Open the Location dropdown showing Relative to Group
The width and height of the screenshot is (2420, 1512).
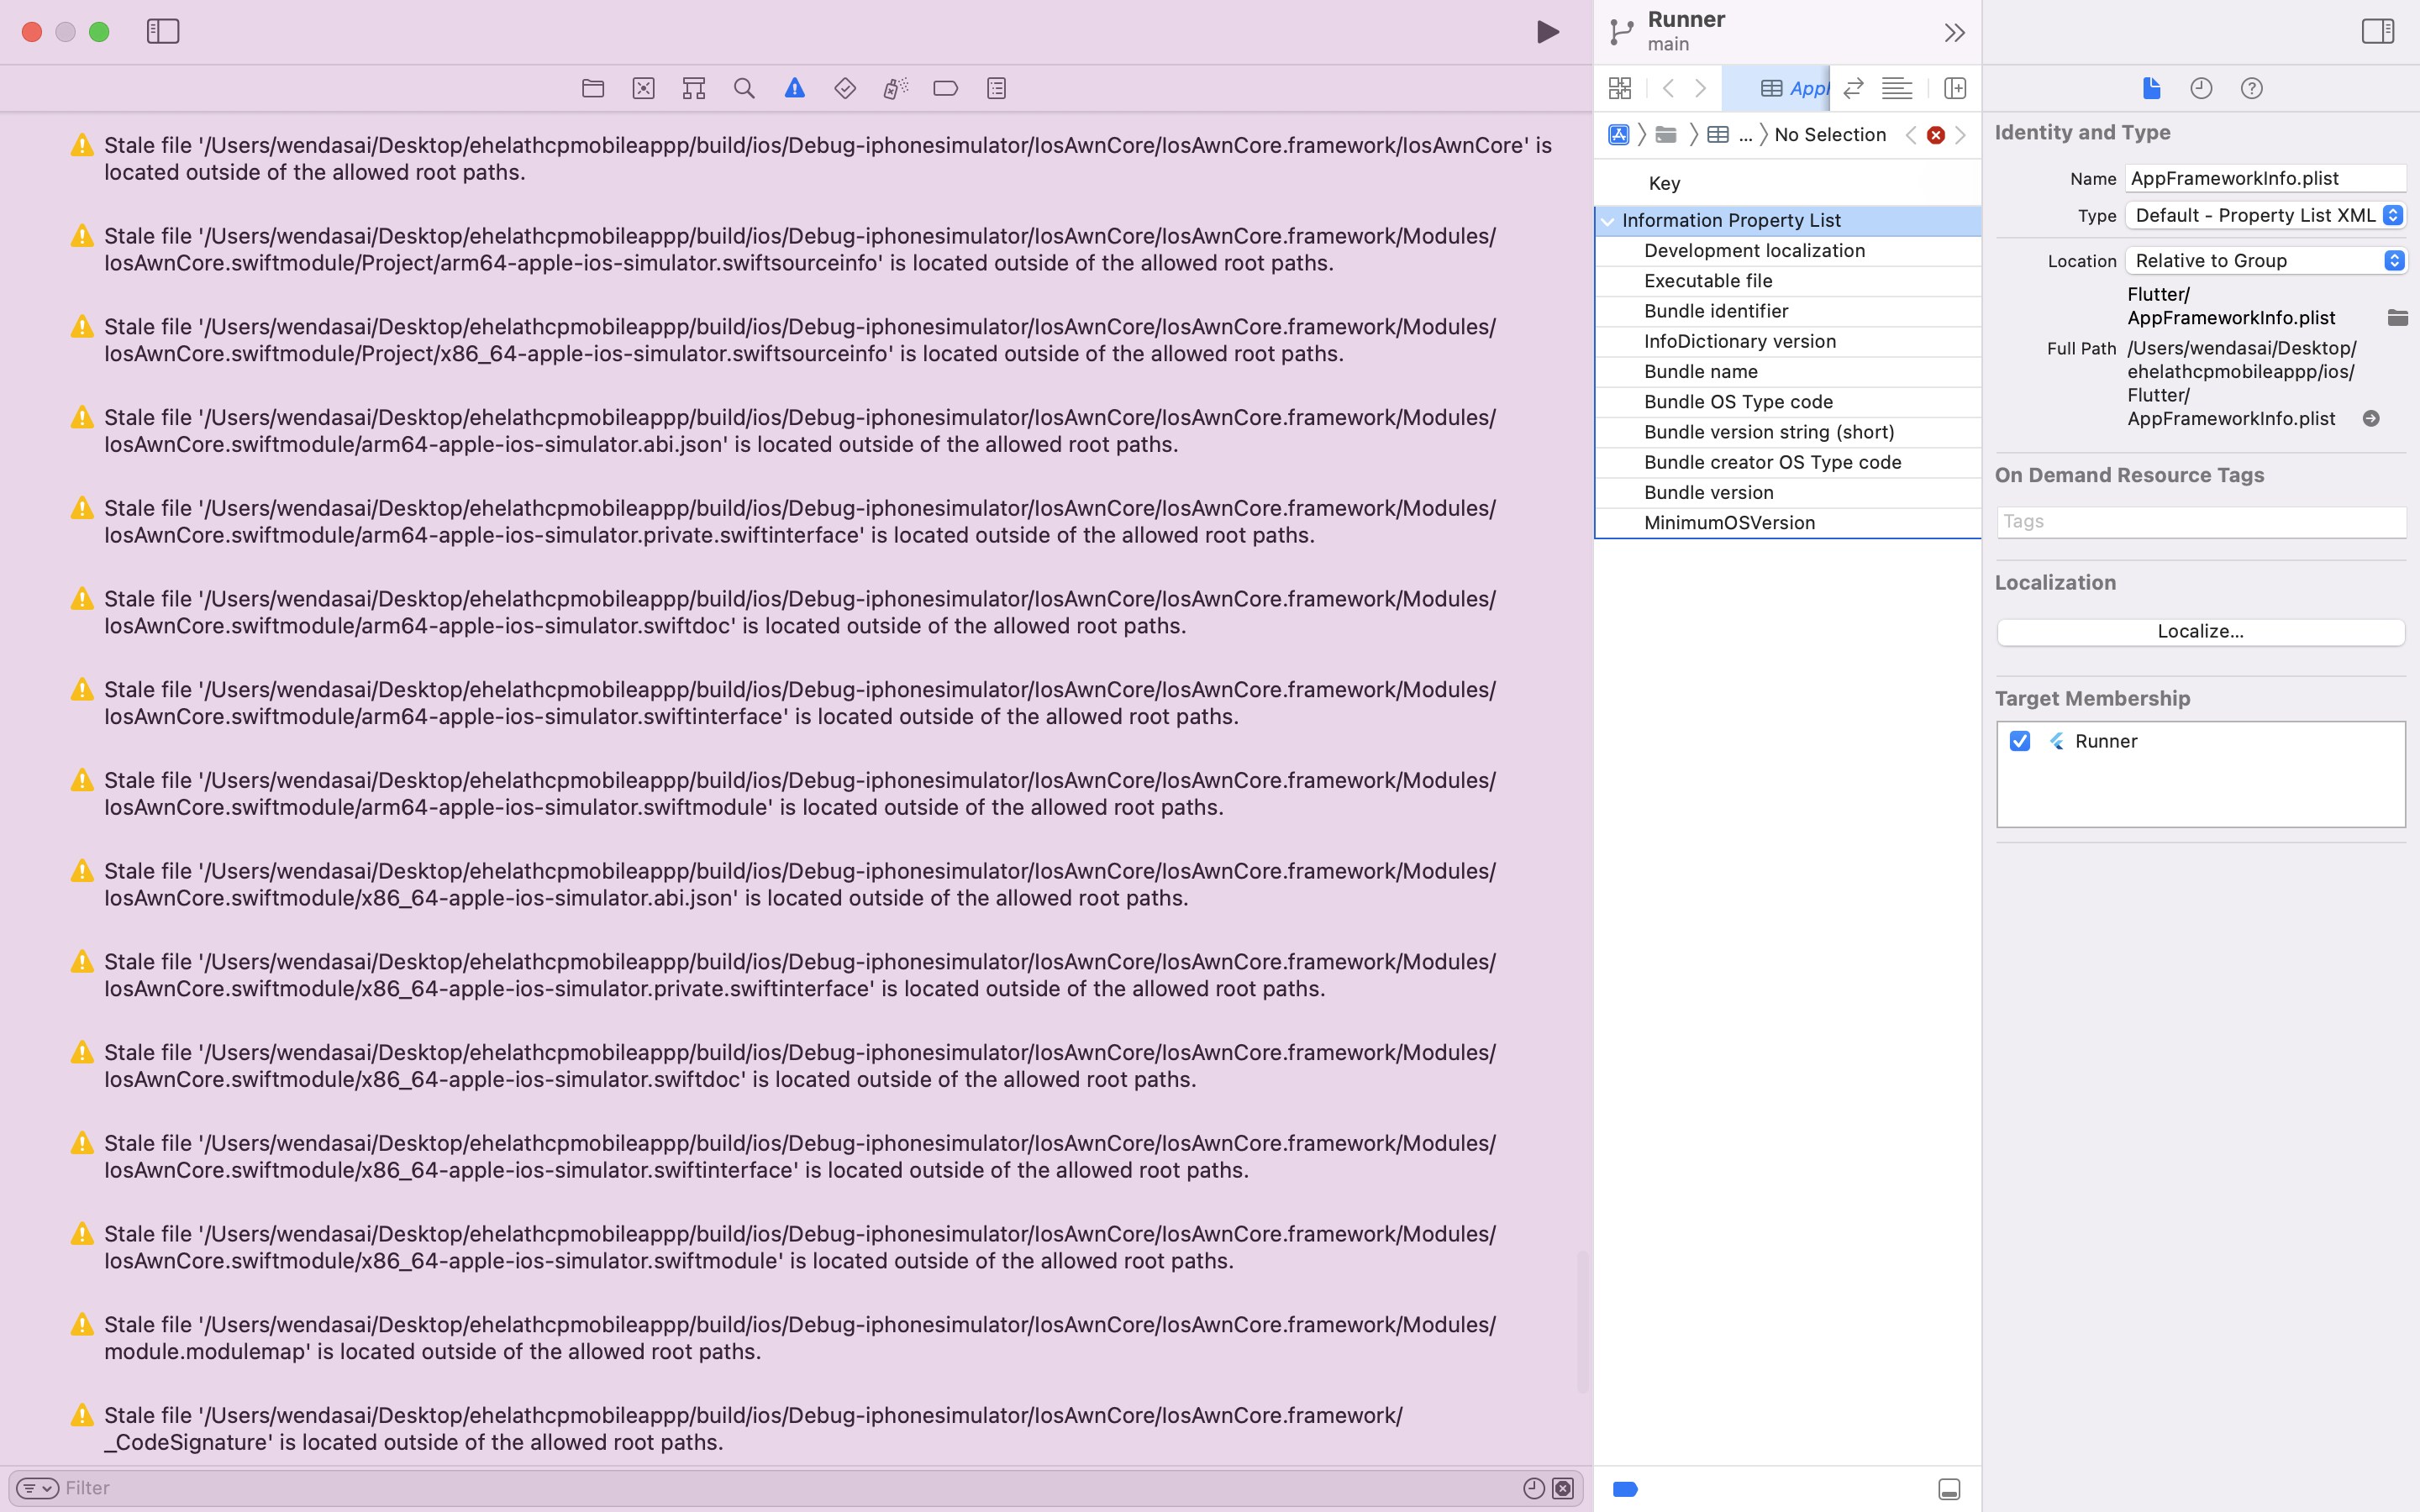point(2264,260)
